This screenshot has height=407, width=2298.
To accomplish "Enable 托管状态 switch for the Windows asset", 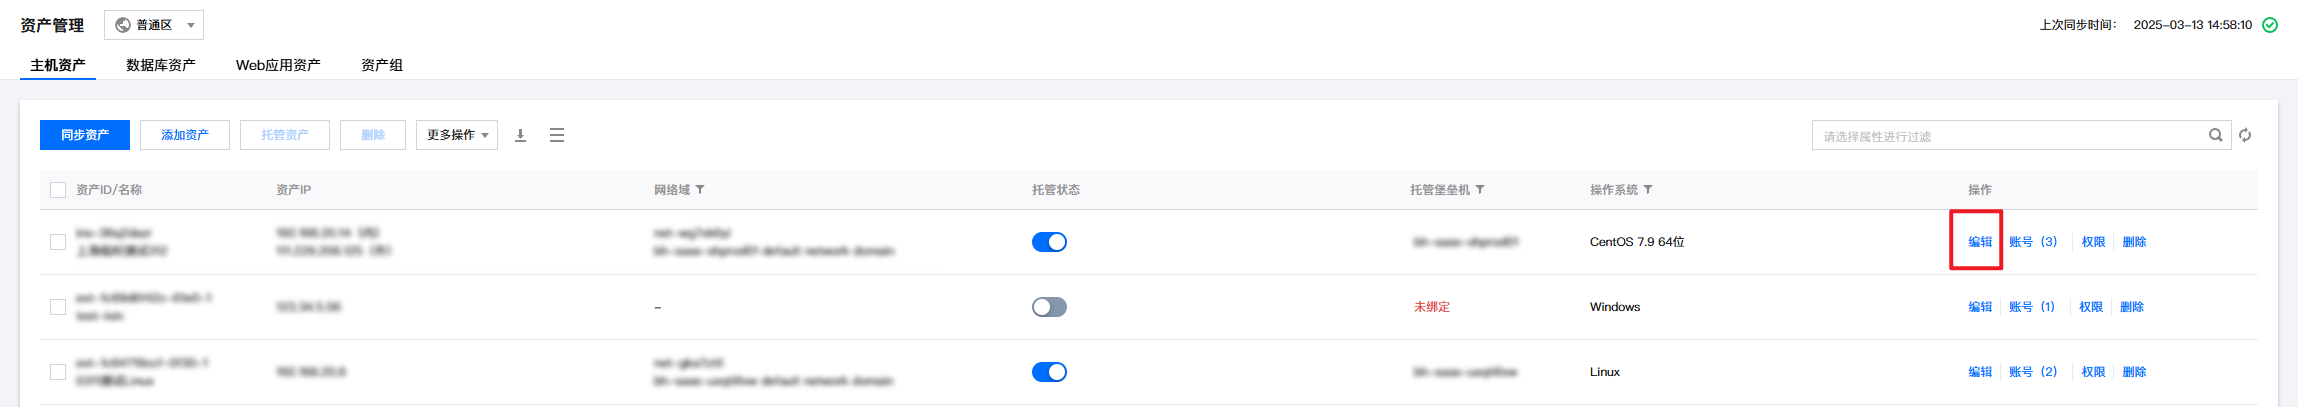I will pos(1049,307).
